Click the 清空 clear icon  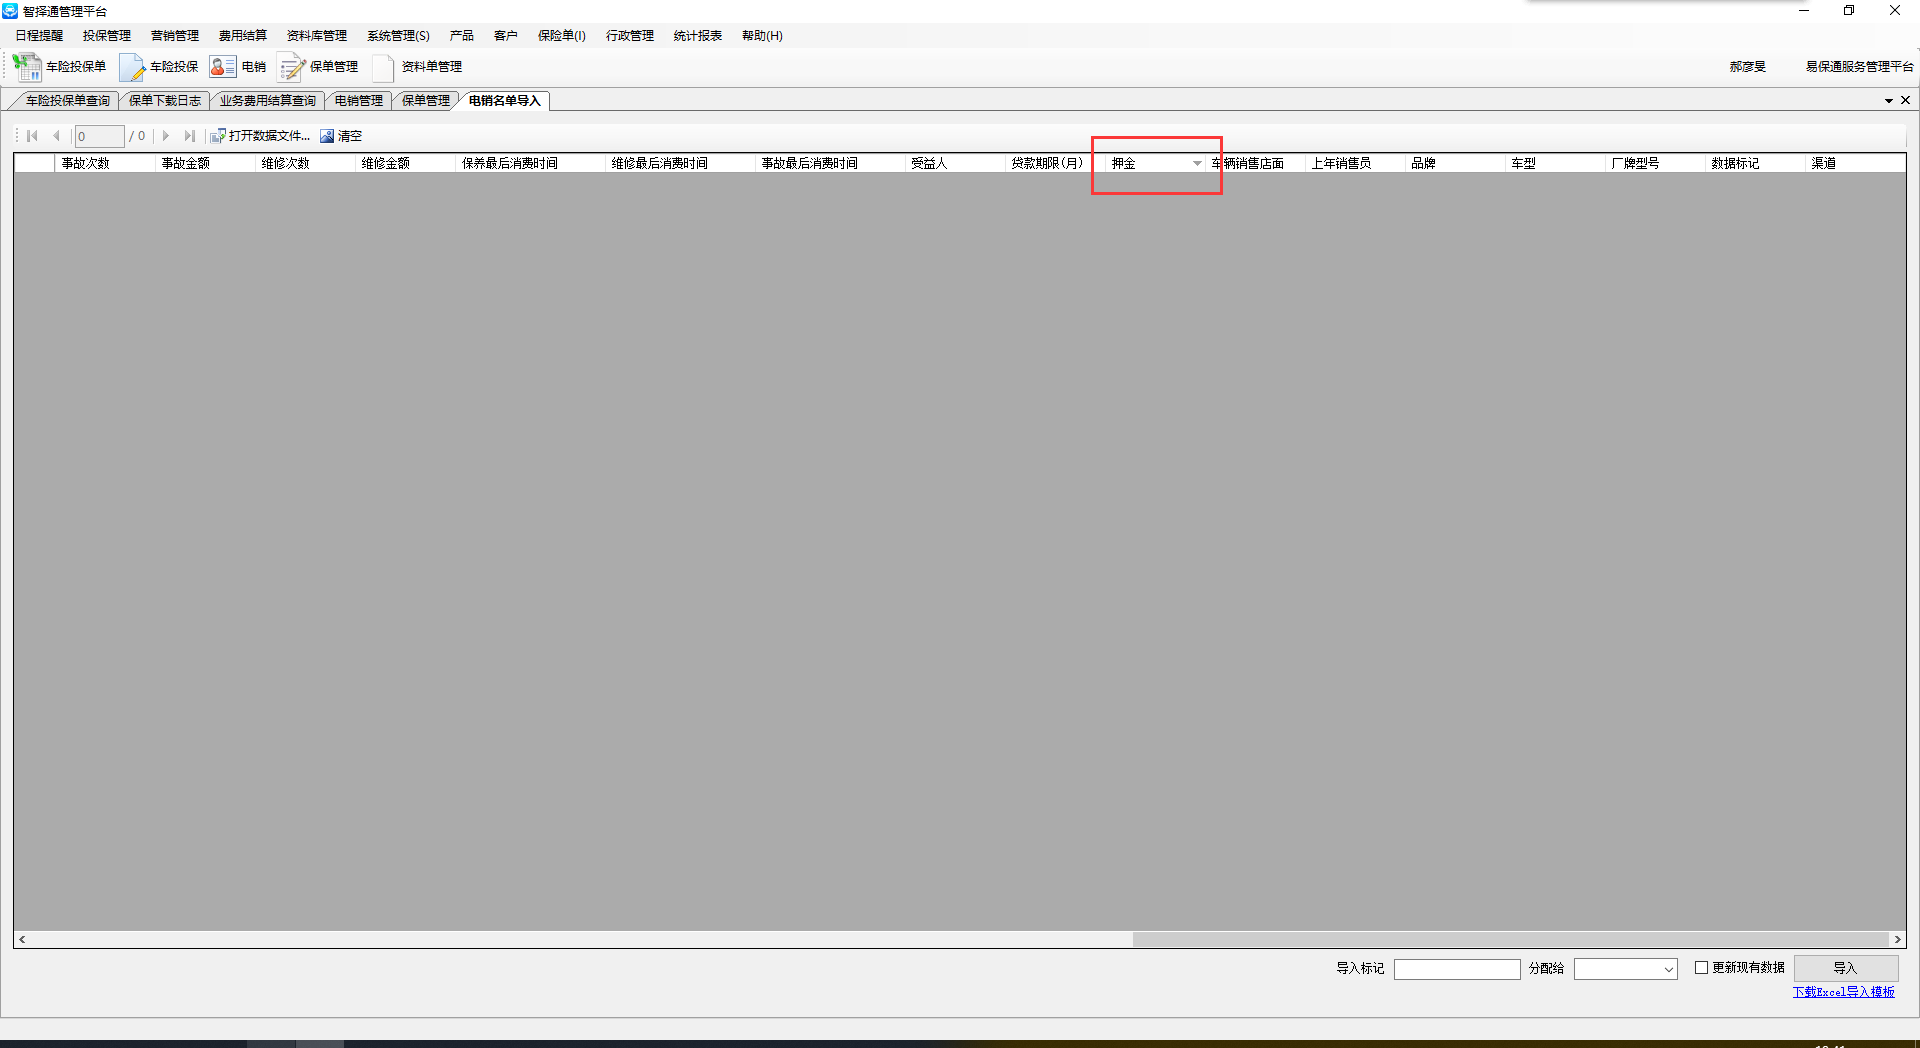click(327, 136)
